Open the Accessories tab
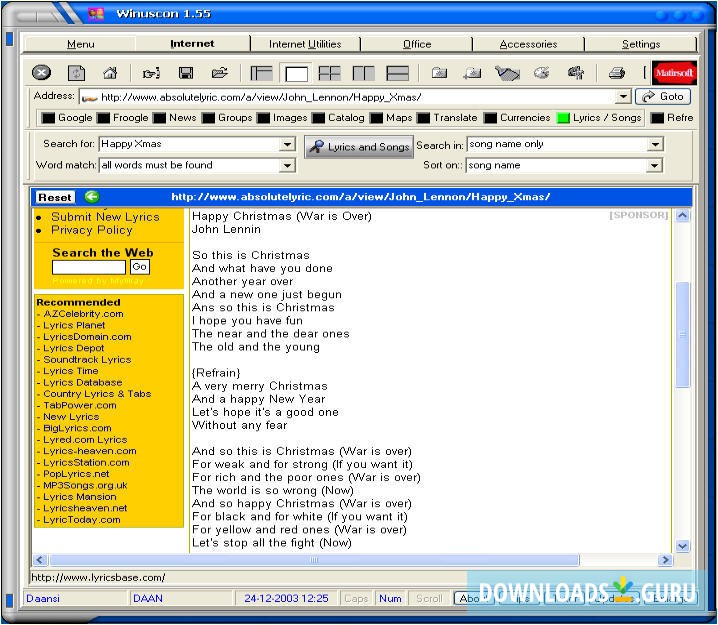 pyautogui.click(x=528, y=44)
